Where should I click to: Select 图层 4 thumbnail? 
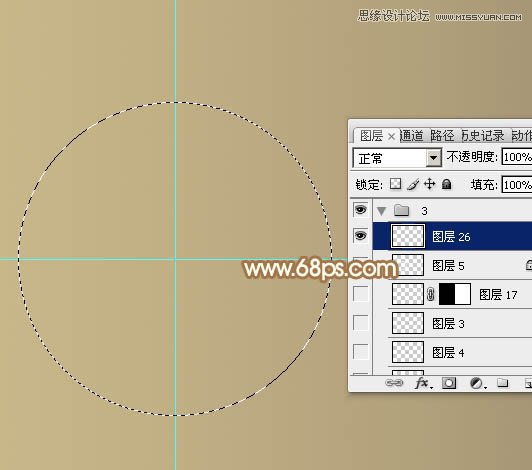pyautogui.click(x=408, y=352)
